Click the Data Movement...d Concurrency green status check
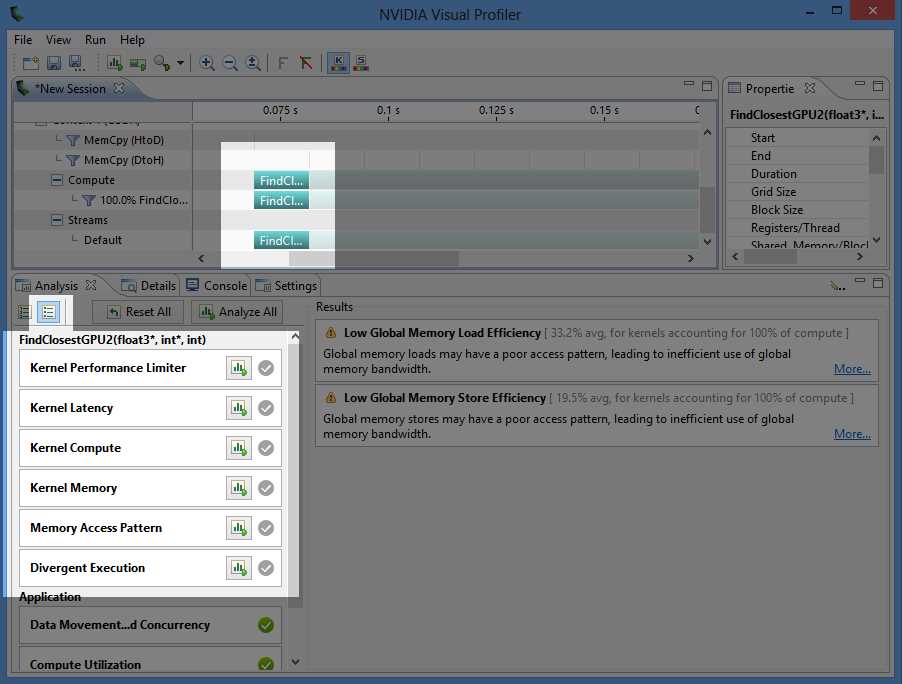 pos(266,625)
